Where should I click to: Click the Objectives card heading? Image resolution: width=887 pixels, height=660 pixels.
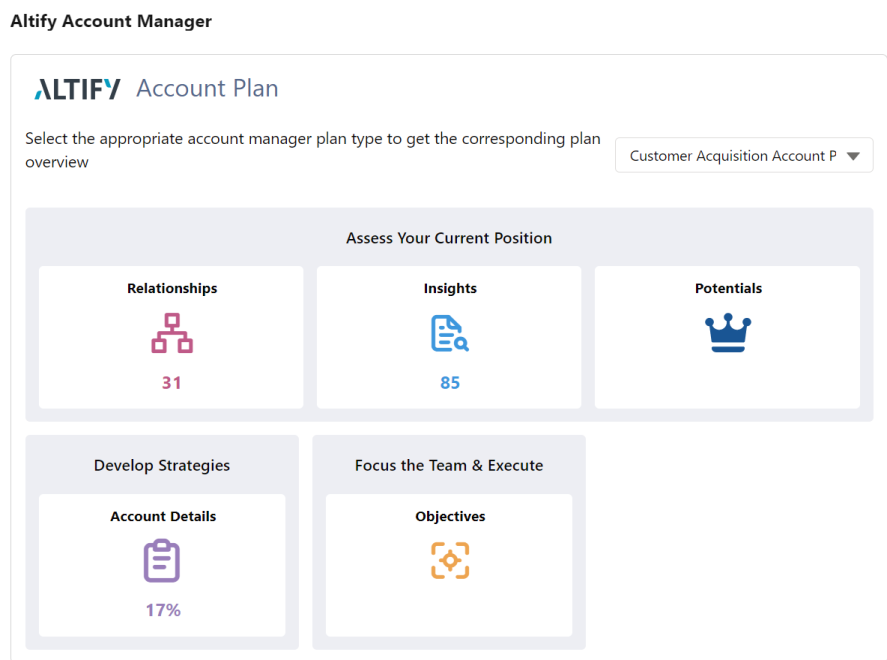450,516
